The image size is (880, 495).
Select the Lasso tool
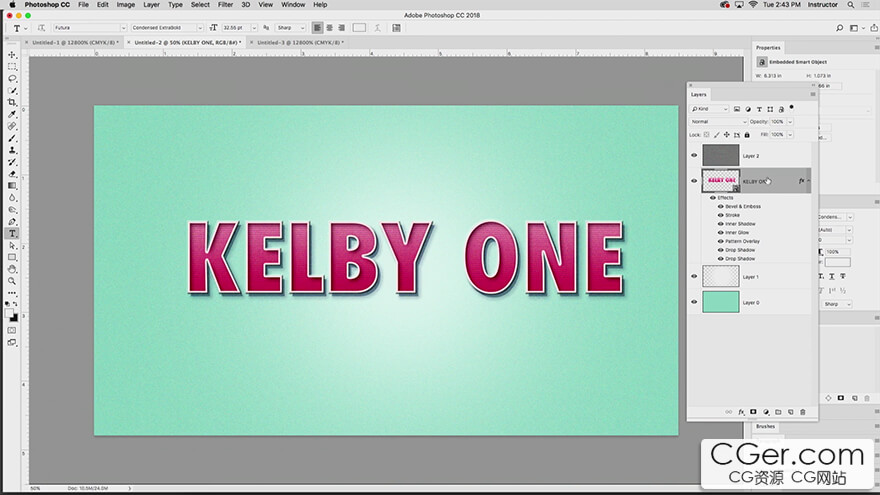pos(12,79)
